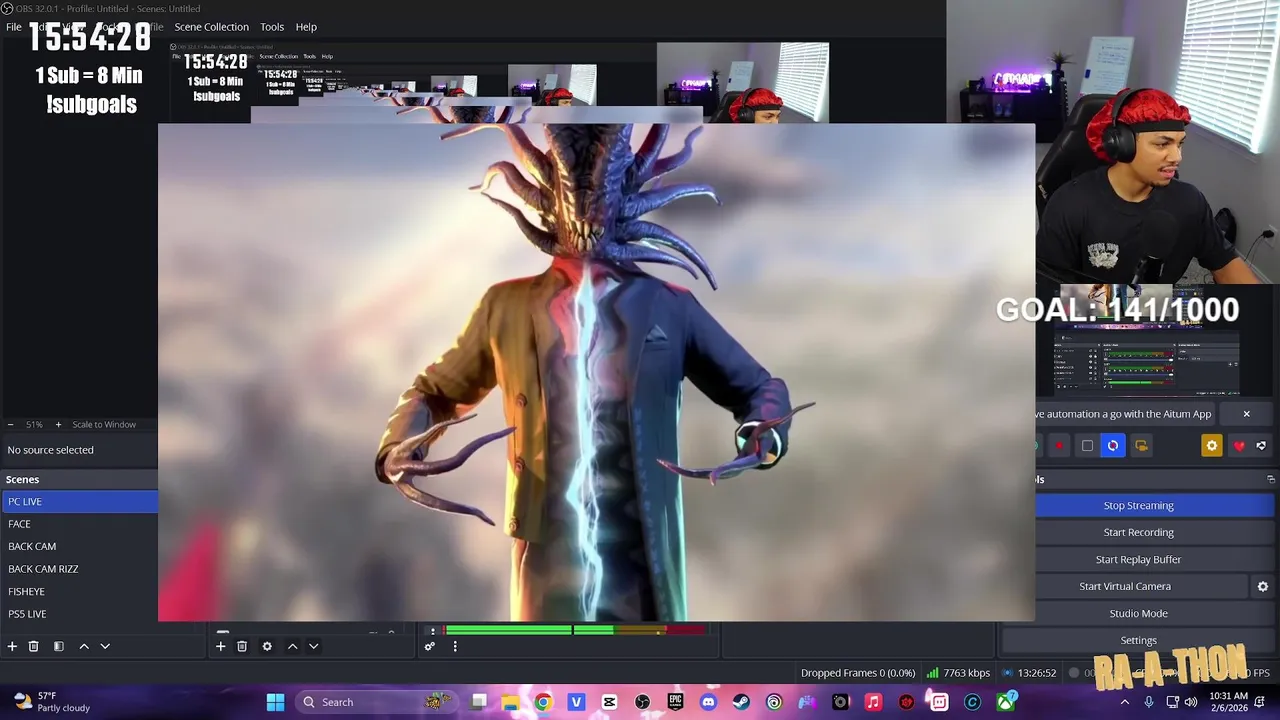The height and width of the screenshot is (720, 1280).
Task: Click Start Virtual Camera button
Action: click(x=1125, y=587)
